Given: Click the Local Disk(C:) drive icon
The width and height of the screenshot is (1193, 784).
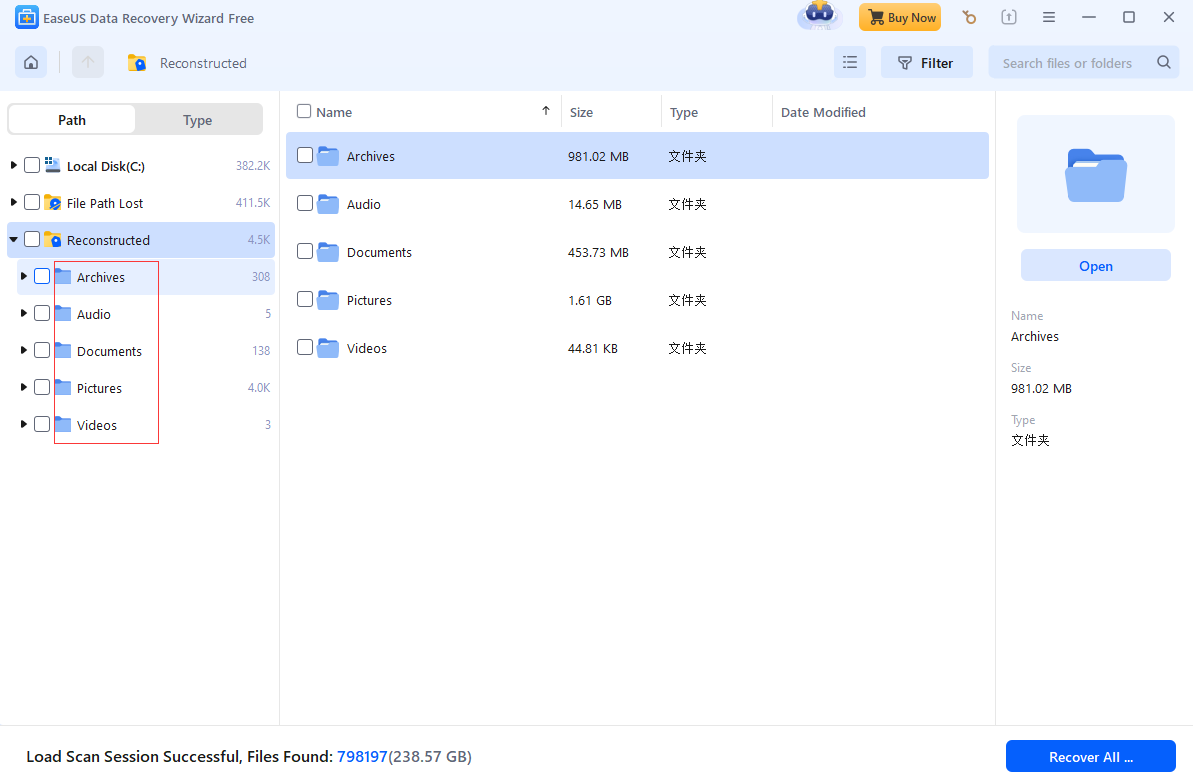Looking at the screenshot, I should (52, 165).
